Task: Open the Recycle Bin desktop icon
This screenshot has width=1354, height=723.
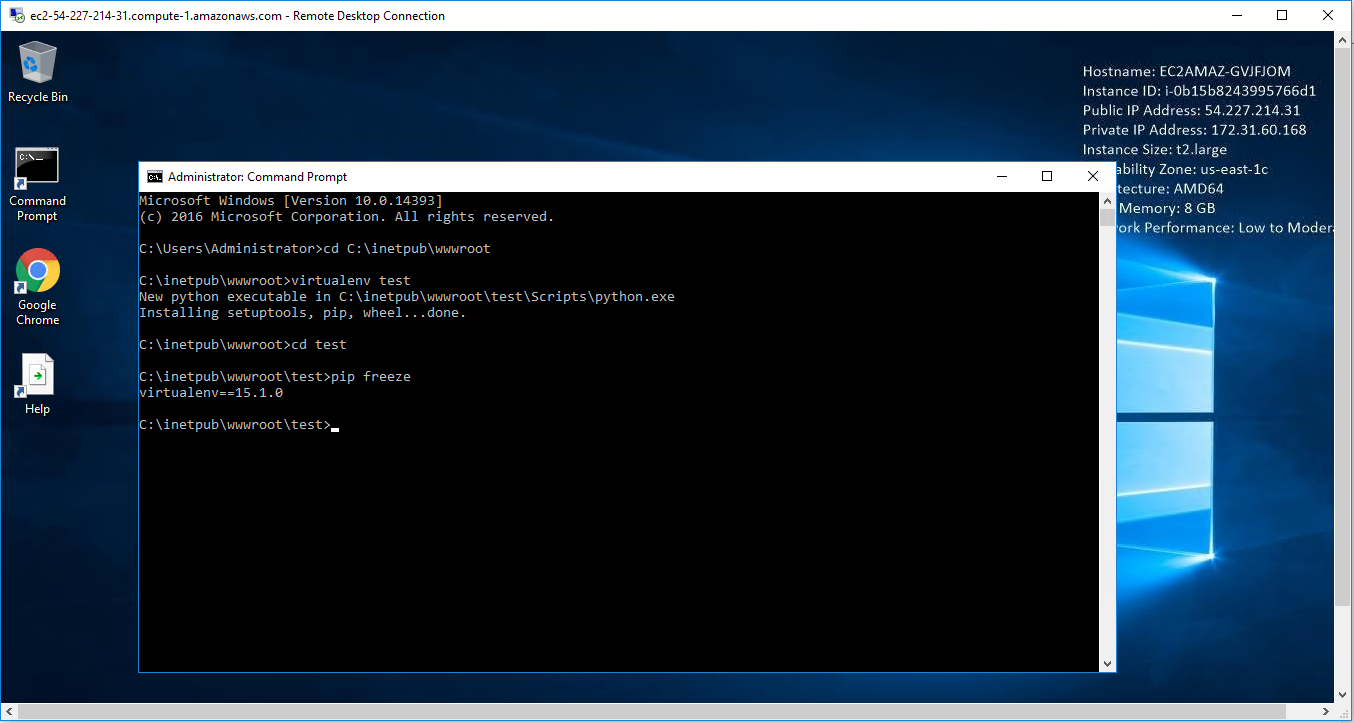Action: coord(38,70)
